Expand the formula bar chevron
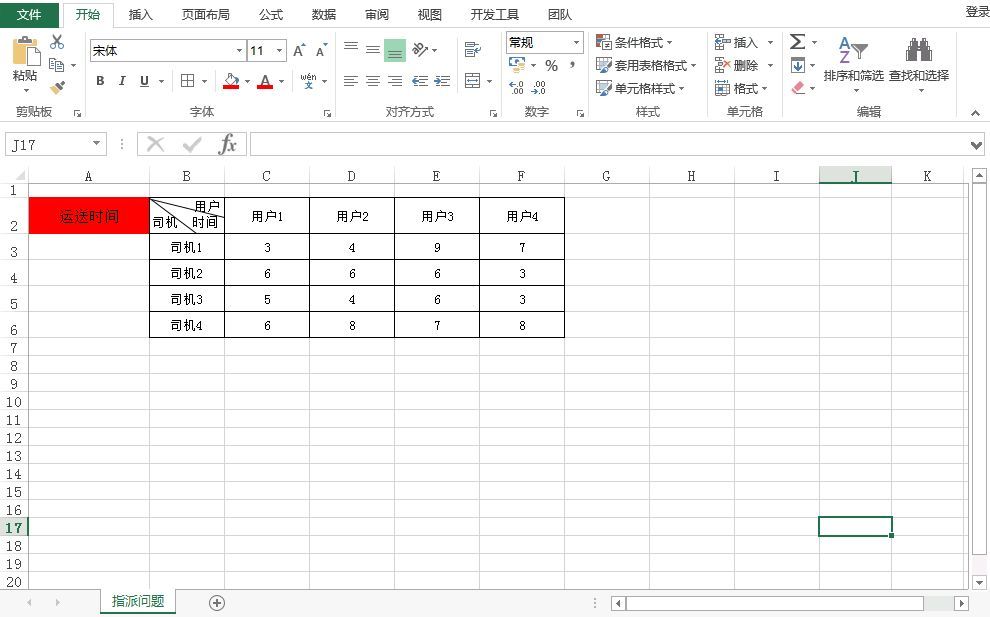 pos(976,145)
